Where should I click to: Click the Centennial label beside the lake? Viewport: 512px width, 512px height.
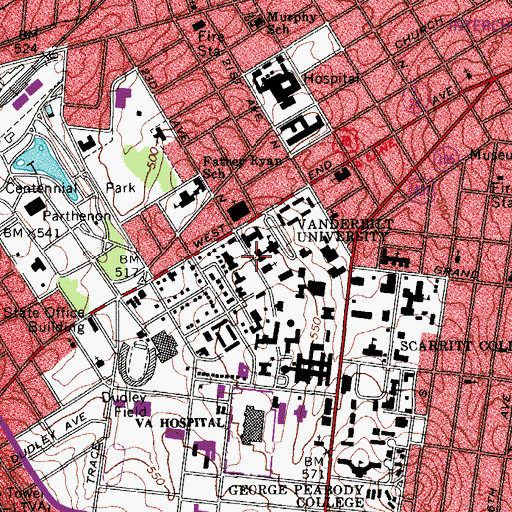tap(42, 188)
